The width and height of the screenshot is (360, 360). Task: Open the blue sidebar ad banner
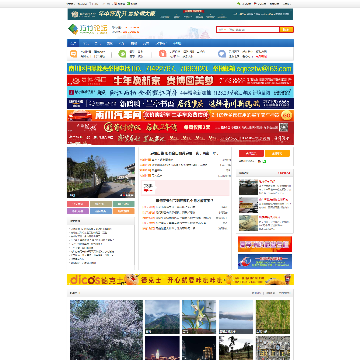(x=265, y=261)
